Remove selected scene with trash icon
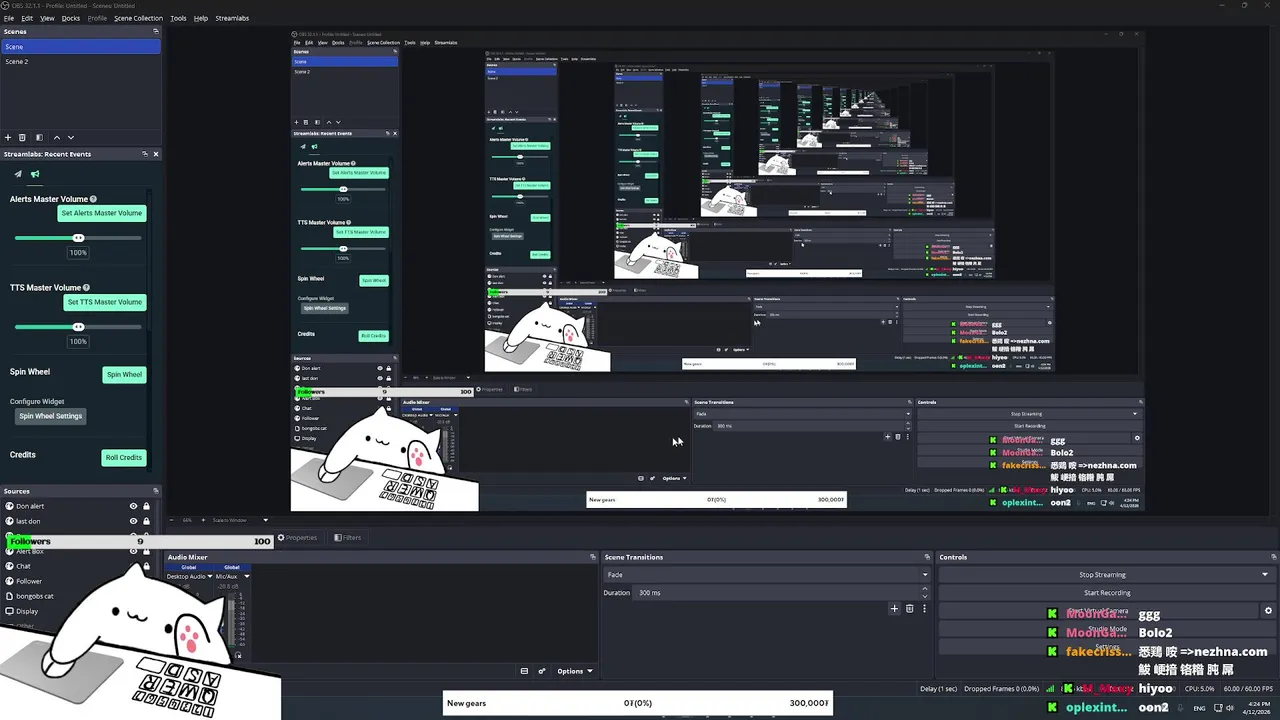 22,137
